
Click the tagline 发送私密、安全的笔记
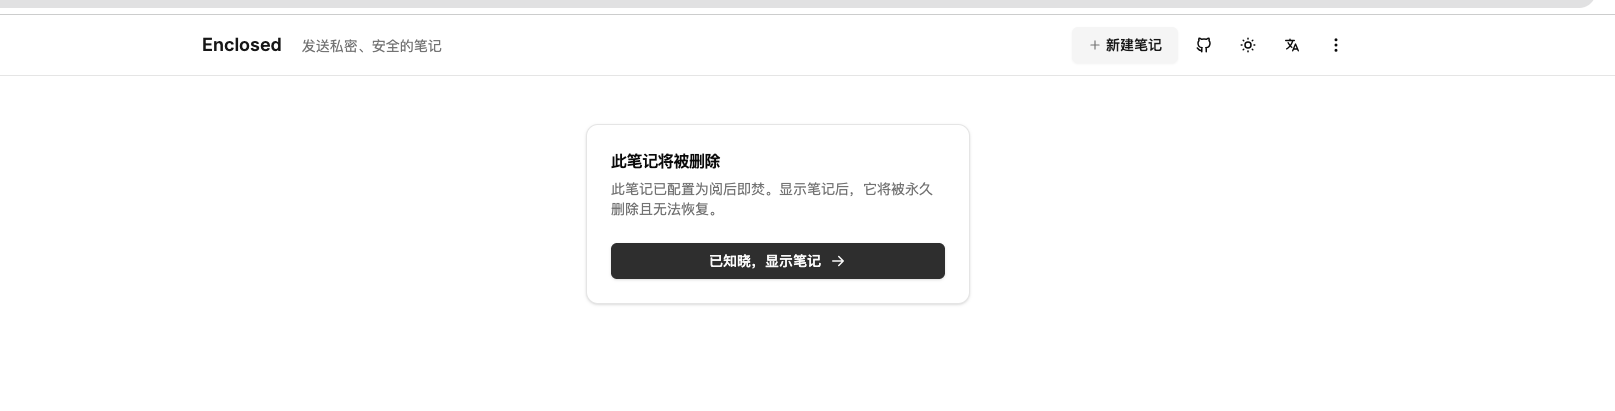[372, 46]
